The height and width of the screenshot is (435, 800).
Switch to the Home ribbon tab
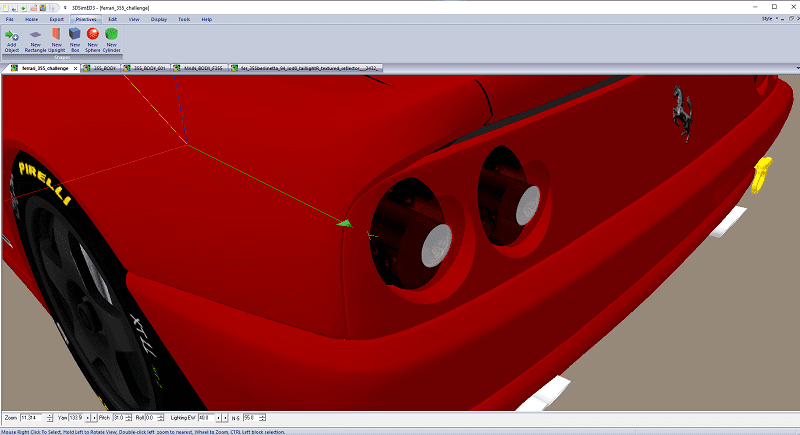pyautogui.click(x=32, y=19)
